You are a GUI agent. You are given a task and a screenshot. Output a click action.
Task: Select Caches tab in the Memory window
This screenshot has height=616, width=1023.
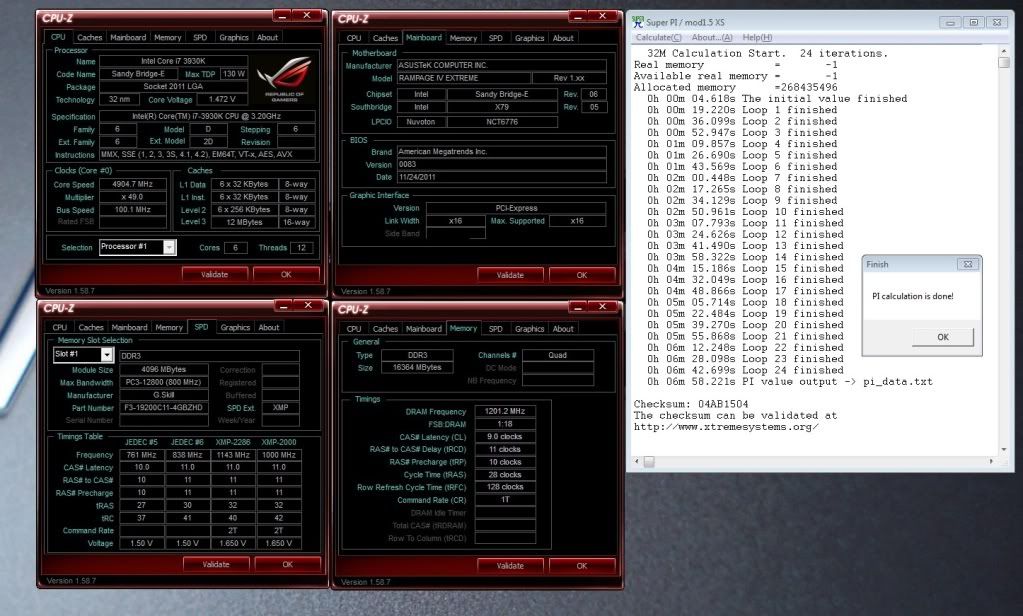(385, 329)
